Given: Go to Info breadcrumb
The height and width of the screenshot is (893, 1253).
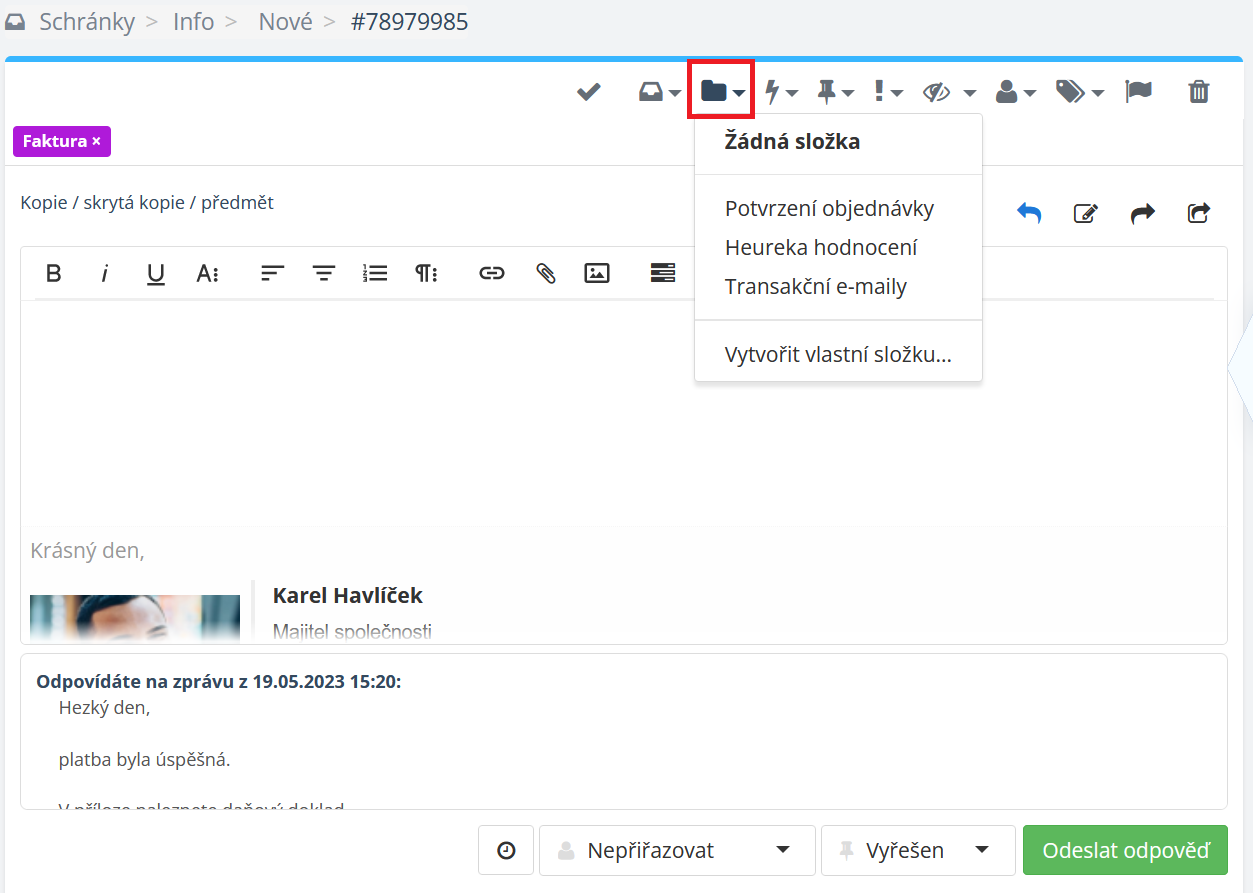Looking at the screenshot, I should pos(193,22).
